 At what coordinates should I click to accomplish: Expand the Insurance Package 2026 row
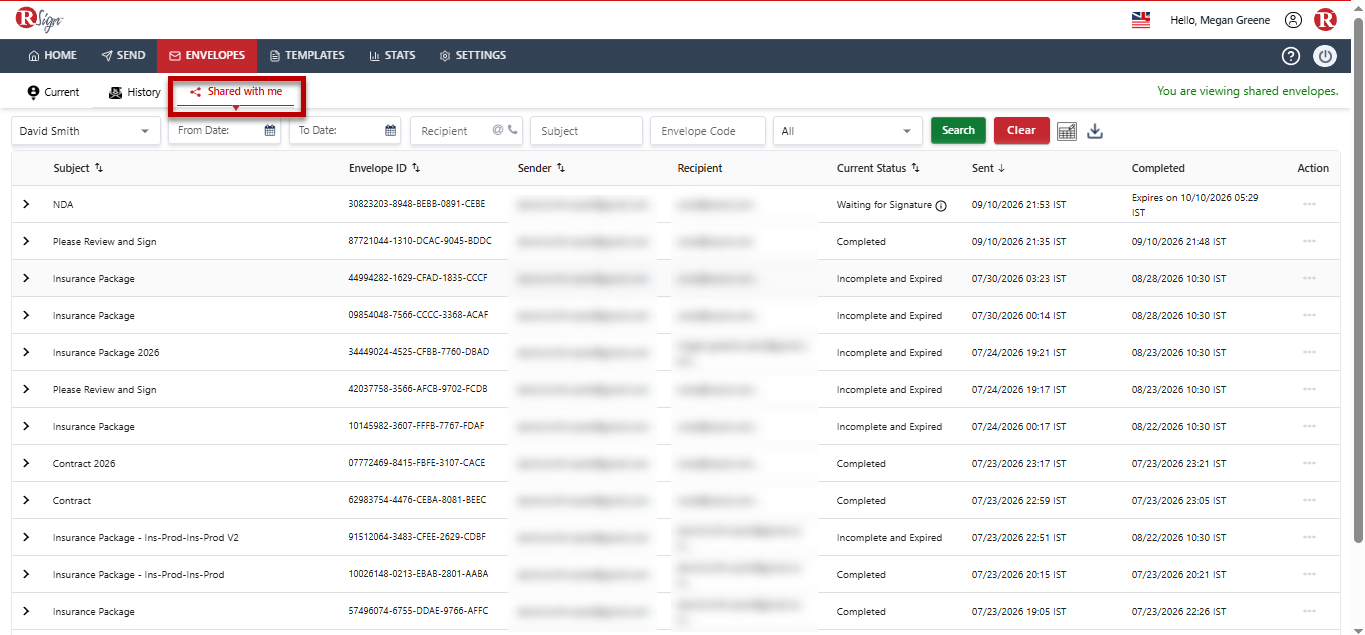[x=26, y=352]
